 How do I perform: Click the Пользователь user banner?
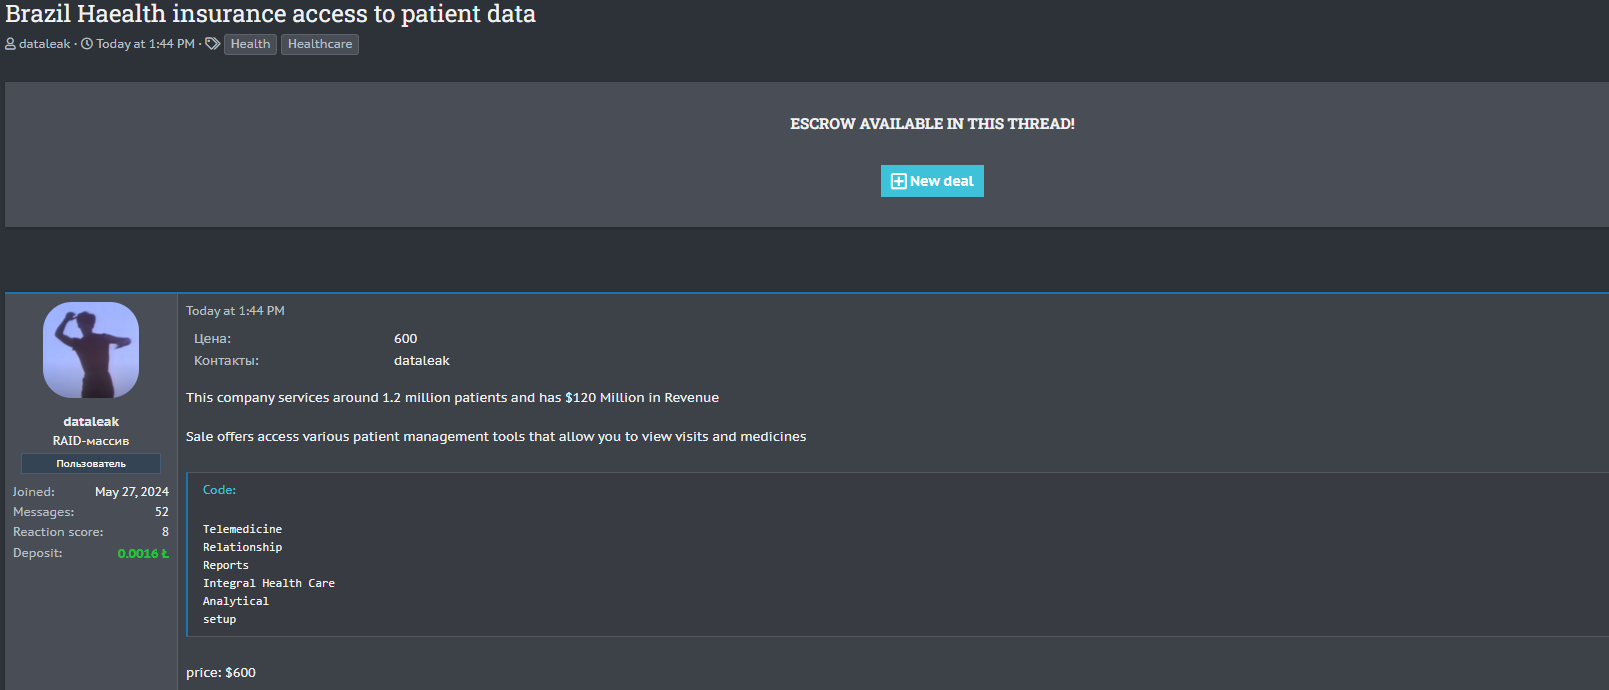click(91, 464)
